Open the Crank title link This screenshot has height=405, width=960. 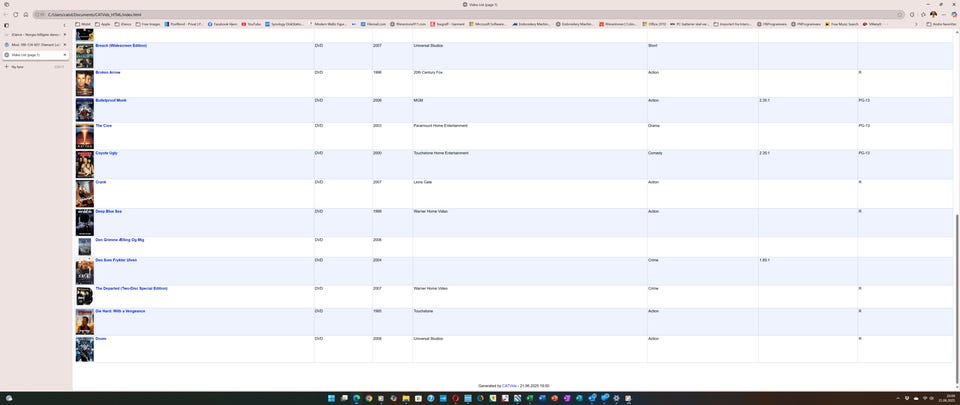coord(101,182)
